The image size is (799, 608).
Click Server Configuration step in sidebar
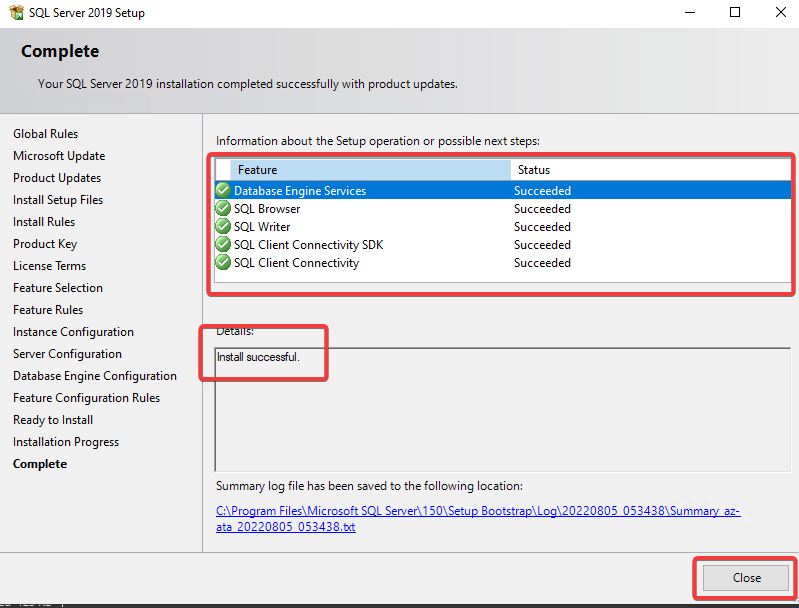tap(67, 354)
